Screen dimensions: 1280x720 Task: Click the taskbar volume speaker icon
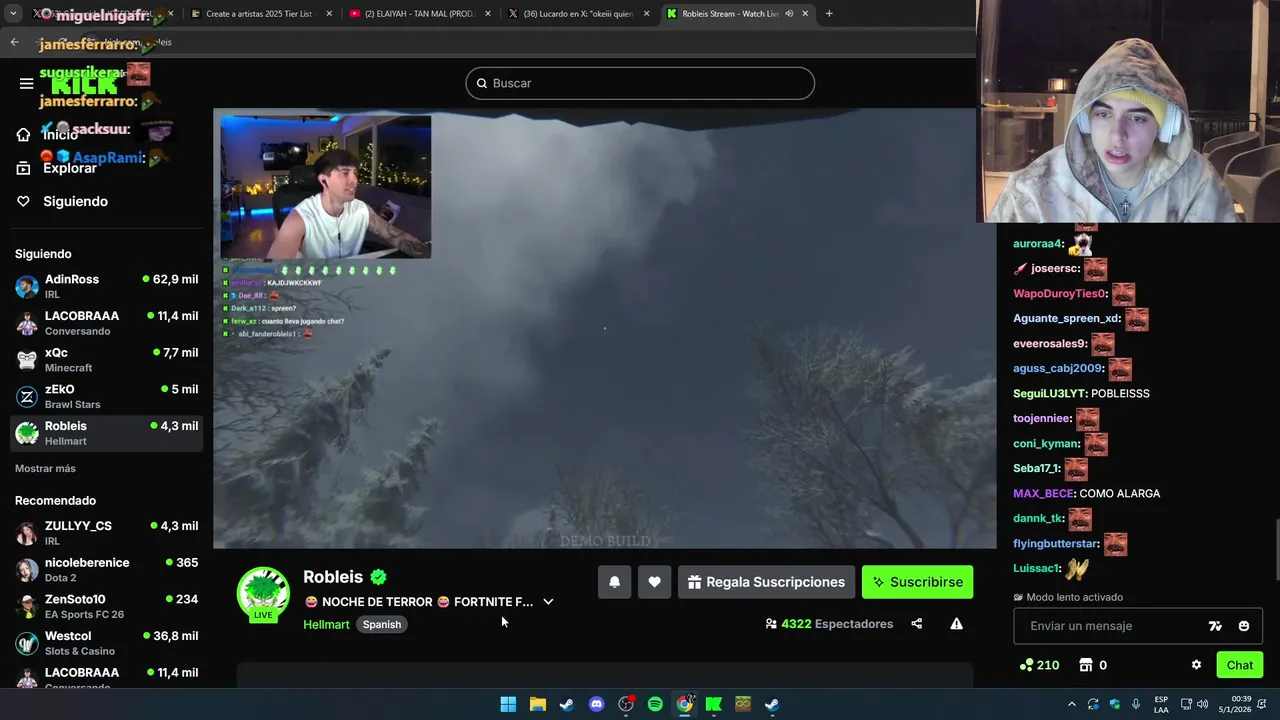click(x=1202, y=704)
